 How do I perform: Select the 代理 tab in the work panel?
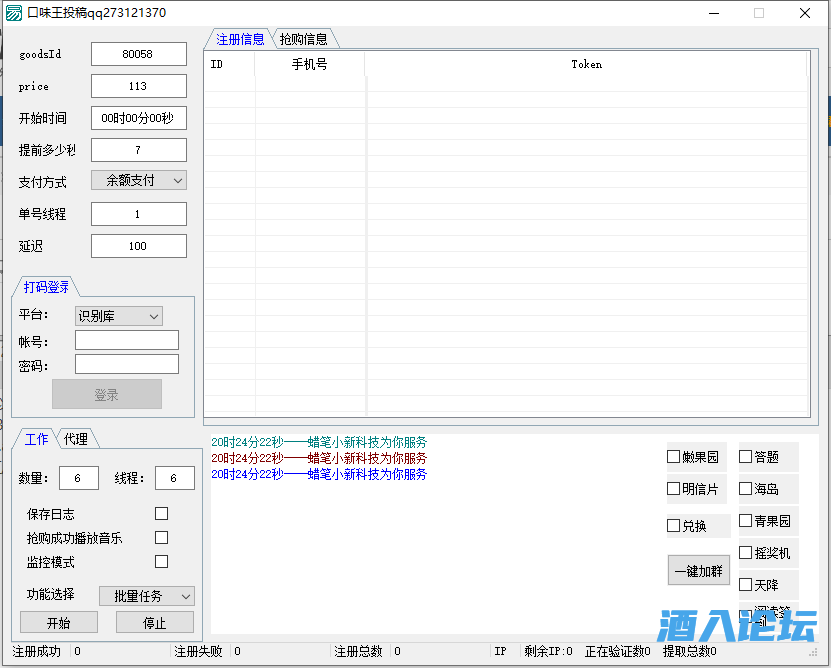point(74,438)
